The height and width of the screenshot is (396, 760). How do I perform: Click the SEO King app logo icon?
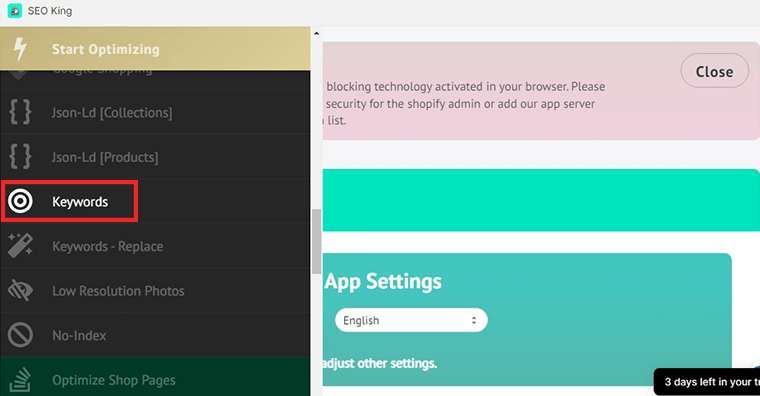coord(15,11)
